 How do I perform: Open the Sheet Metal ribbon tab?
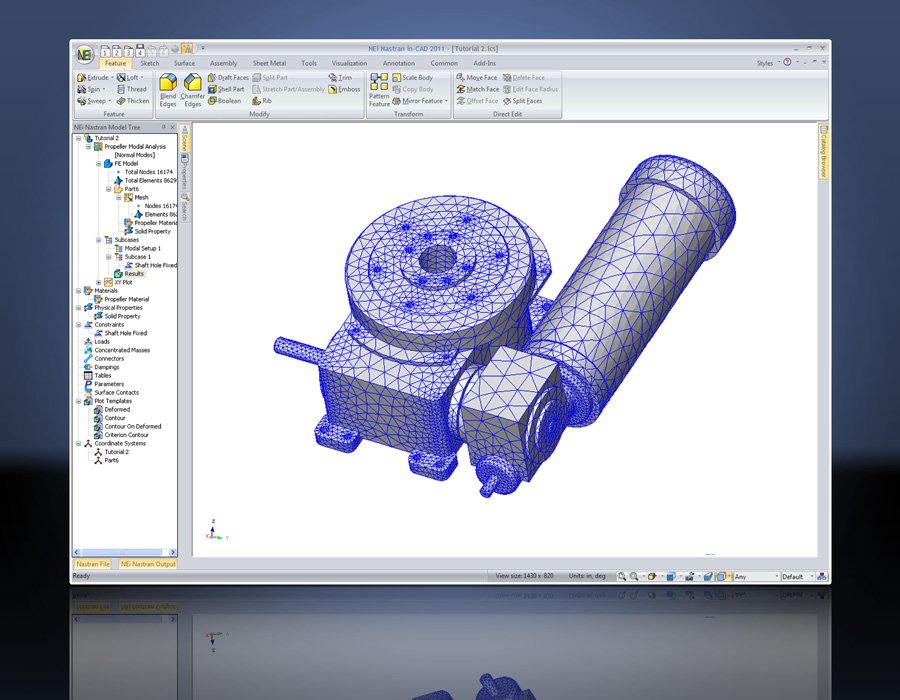pyautogui.click(x=269, y=63)
